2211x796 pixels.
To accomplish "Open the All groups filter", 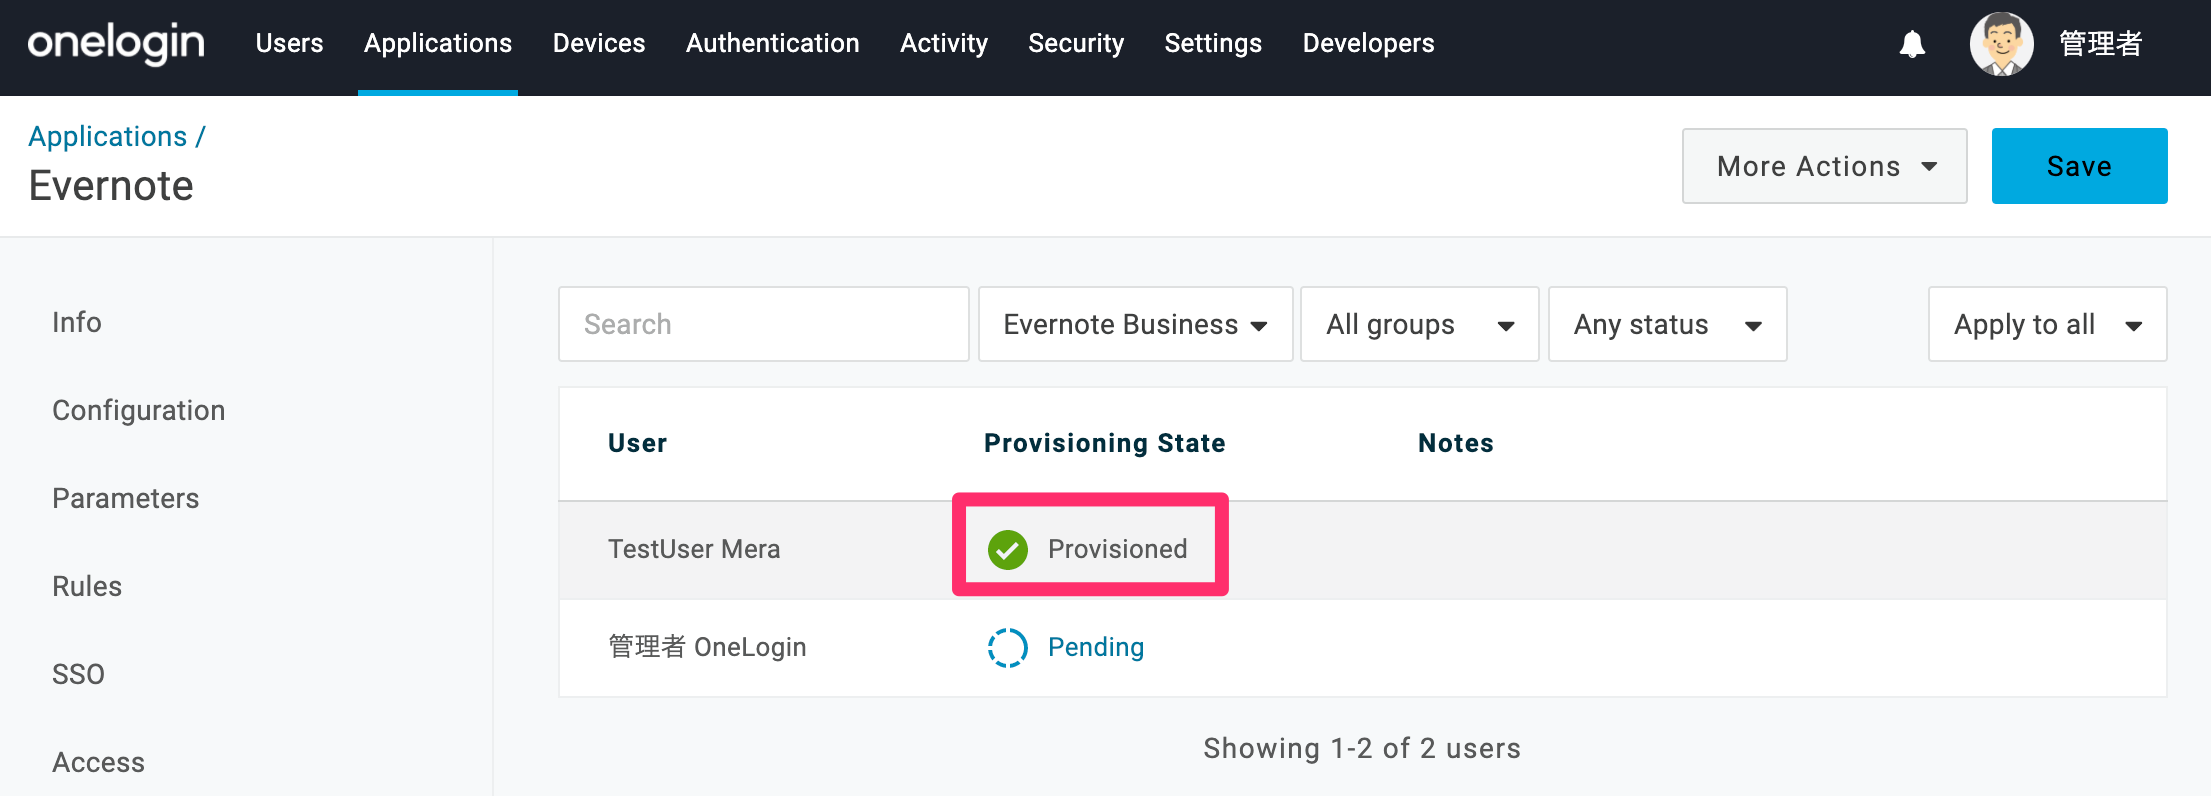I will 1419,324.
